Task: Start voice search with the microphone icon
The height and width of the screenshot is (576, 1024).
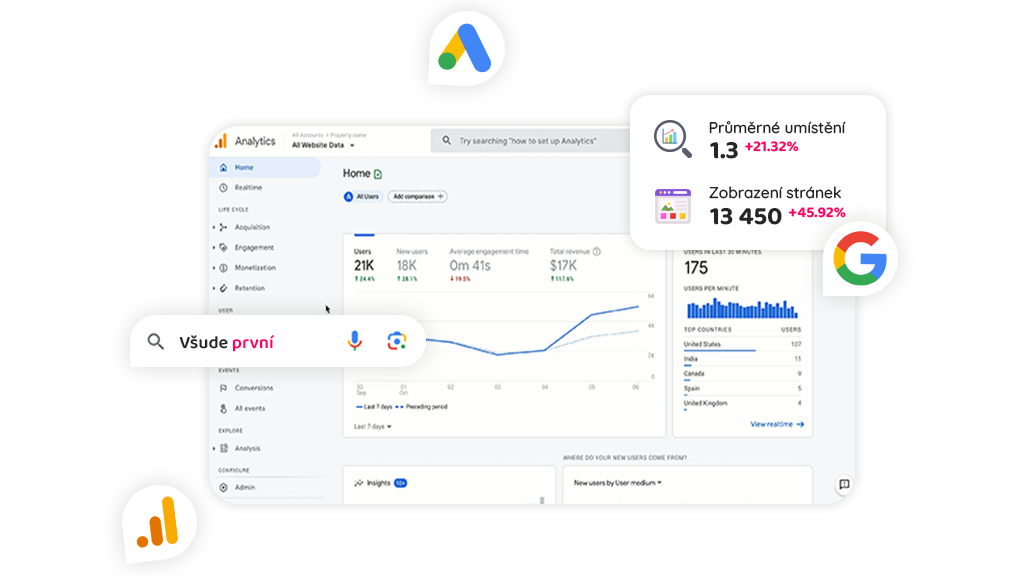Action: (355, 341)
